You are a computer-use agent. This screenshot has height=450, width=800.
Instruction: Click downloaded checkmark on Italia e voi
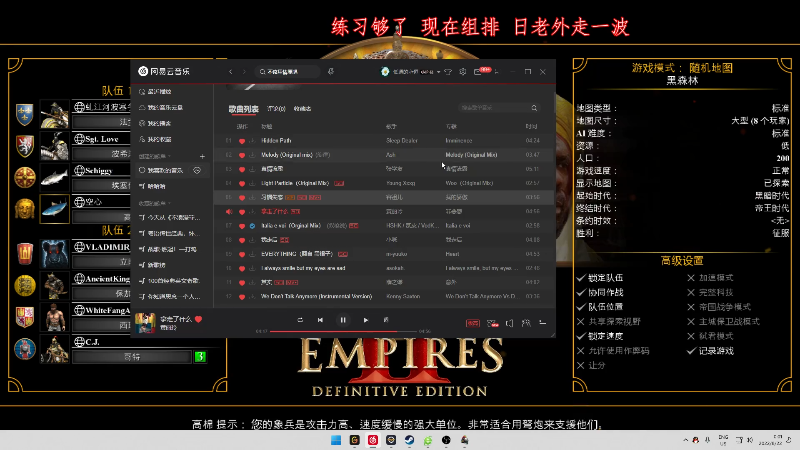pyautogui.click(x=252, y=226)
